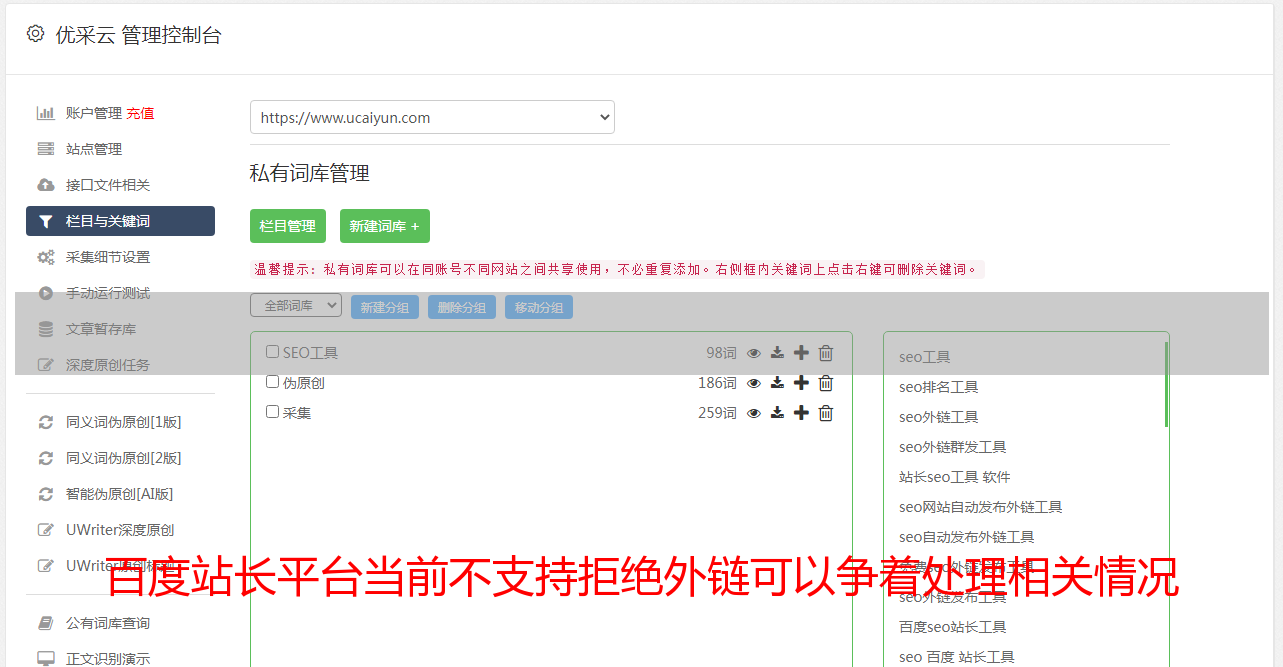This screenshot has width=1283, height=667.
Task: Click plus icon in the 采集 row
Action: pos(801,413)
